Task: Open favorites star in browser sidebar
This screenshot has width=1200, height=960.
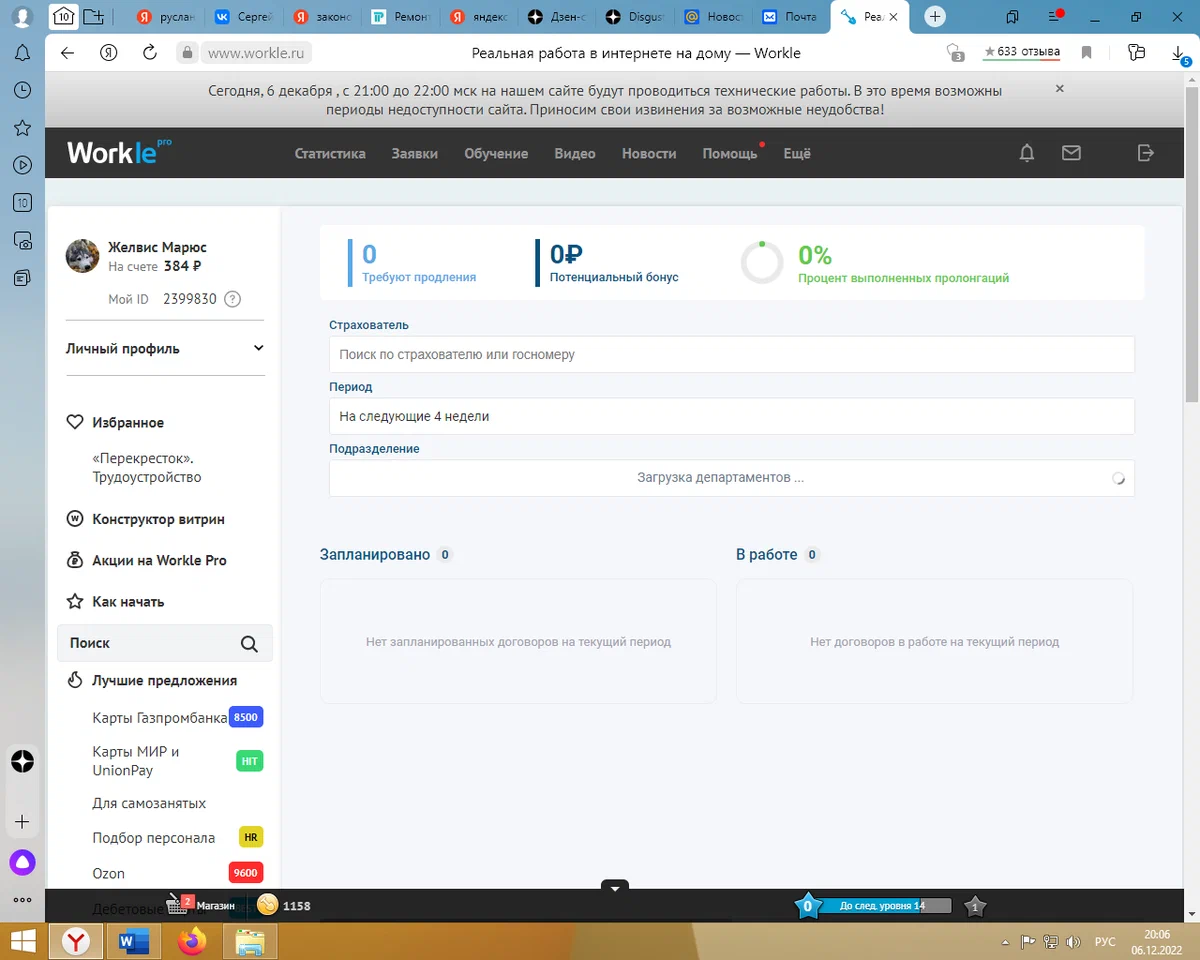Action: click(22, 128)
